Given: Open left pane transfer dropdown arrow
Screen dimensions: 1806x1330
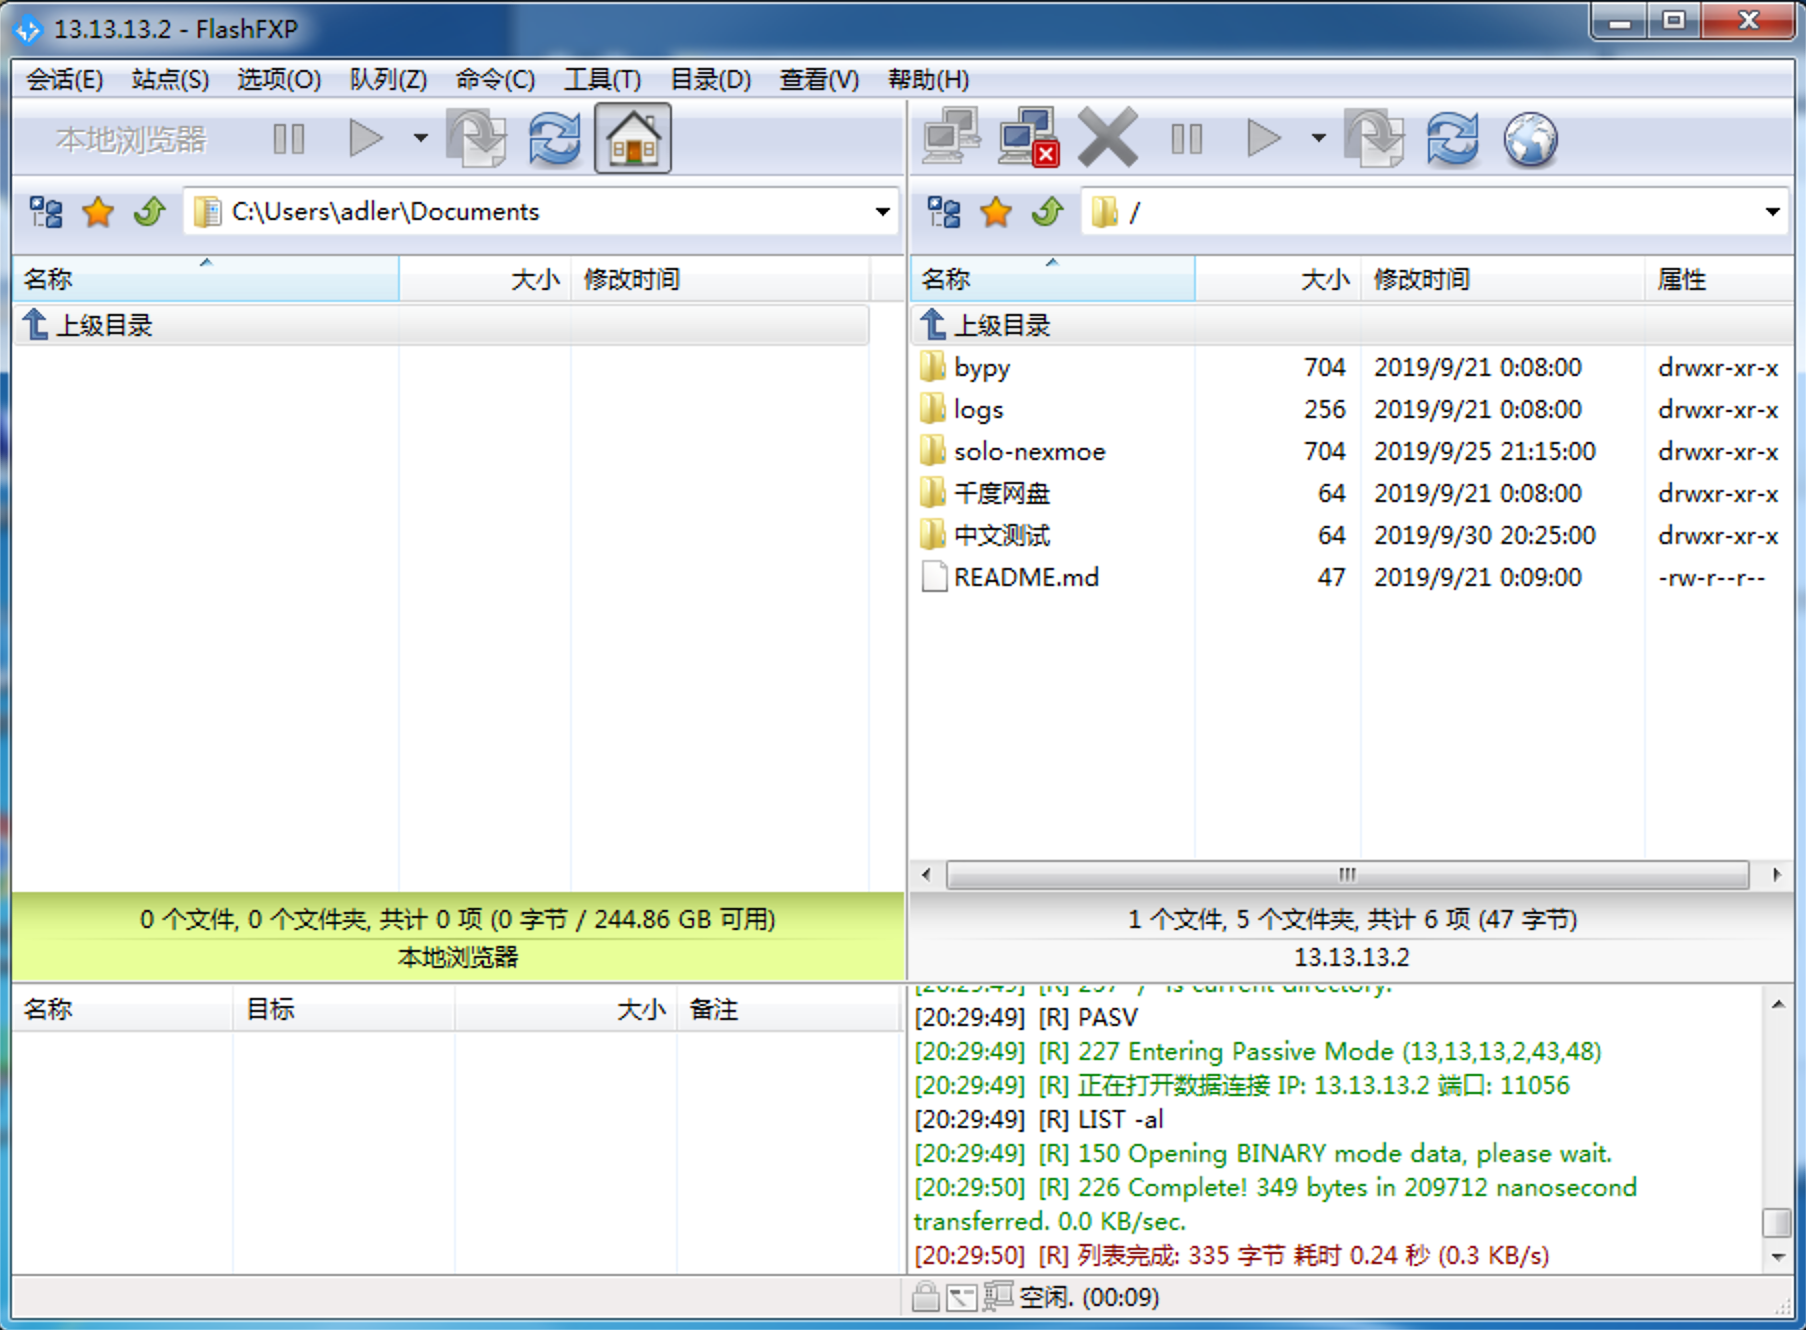Looking at the screenshot, I should click(x=420, y=139).
